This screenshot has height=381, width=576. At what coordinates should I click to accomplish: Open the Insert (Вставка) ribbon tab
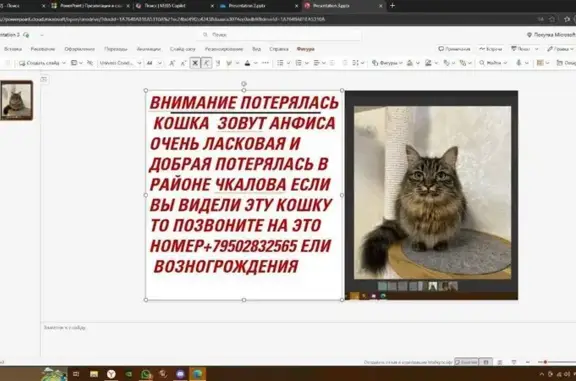tap(13, 49)
